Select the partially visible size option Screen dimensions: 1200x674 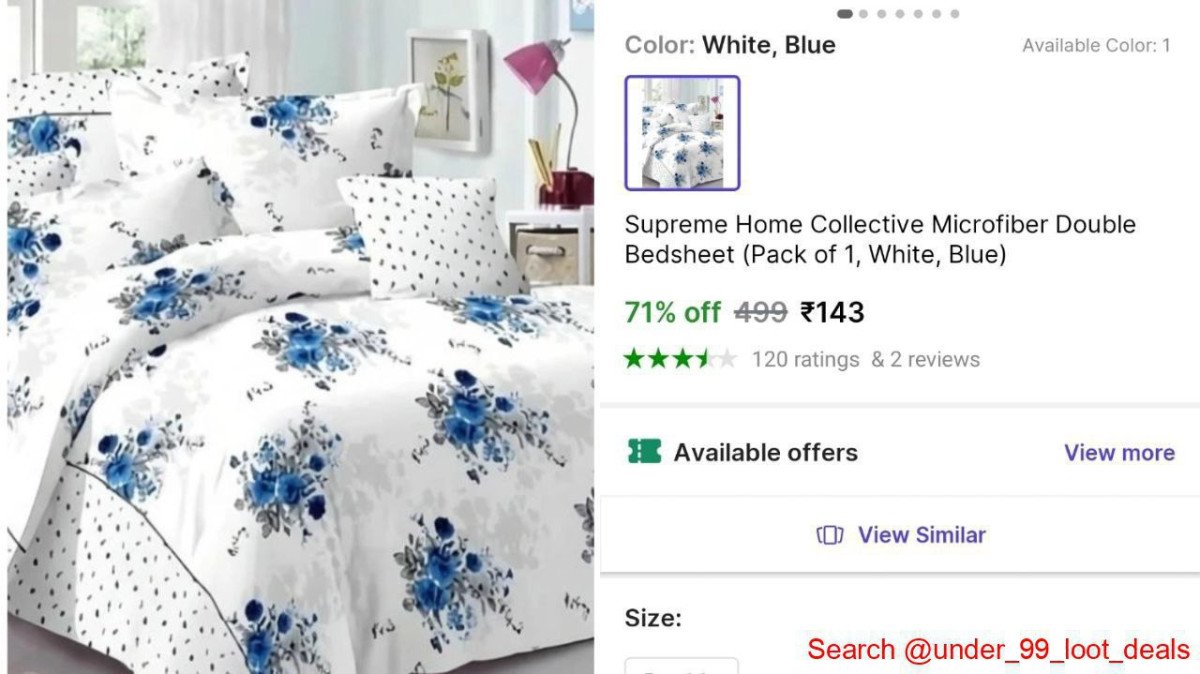pos(682,666)
